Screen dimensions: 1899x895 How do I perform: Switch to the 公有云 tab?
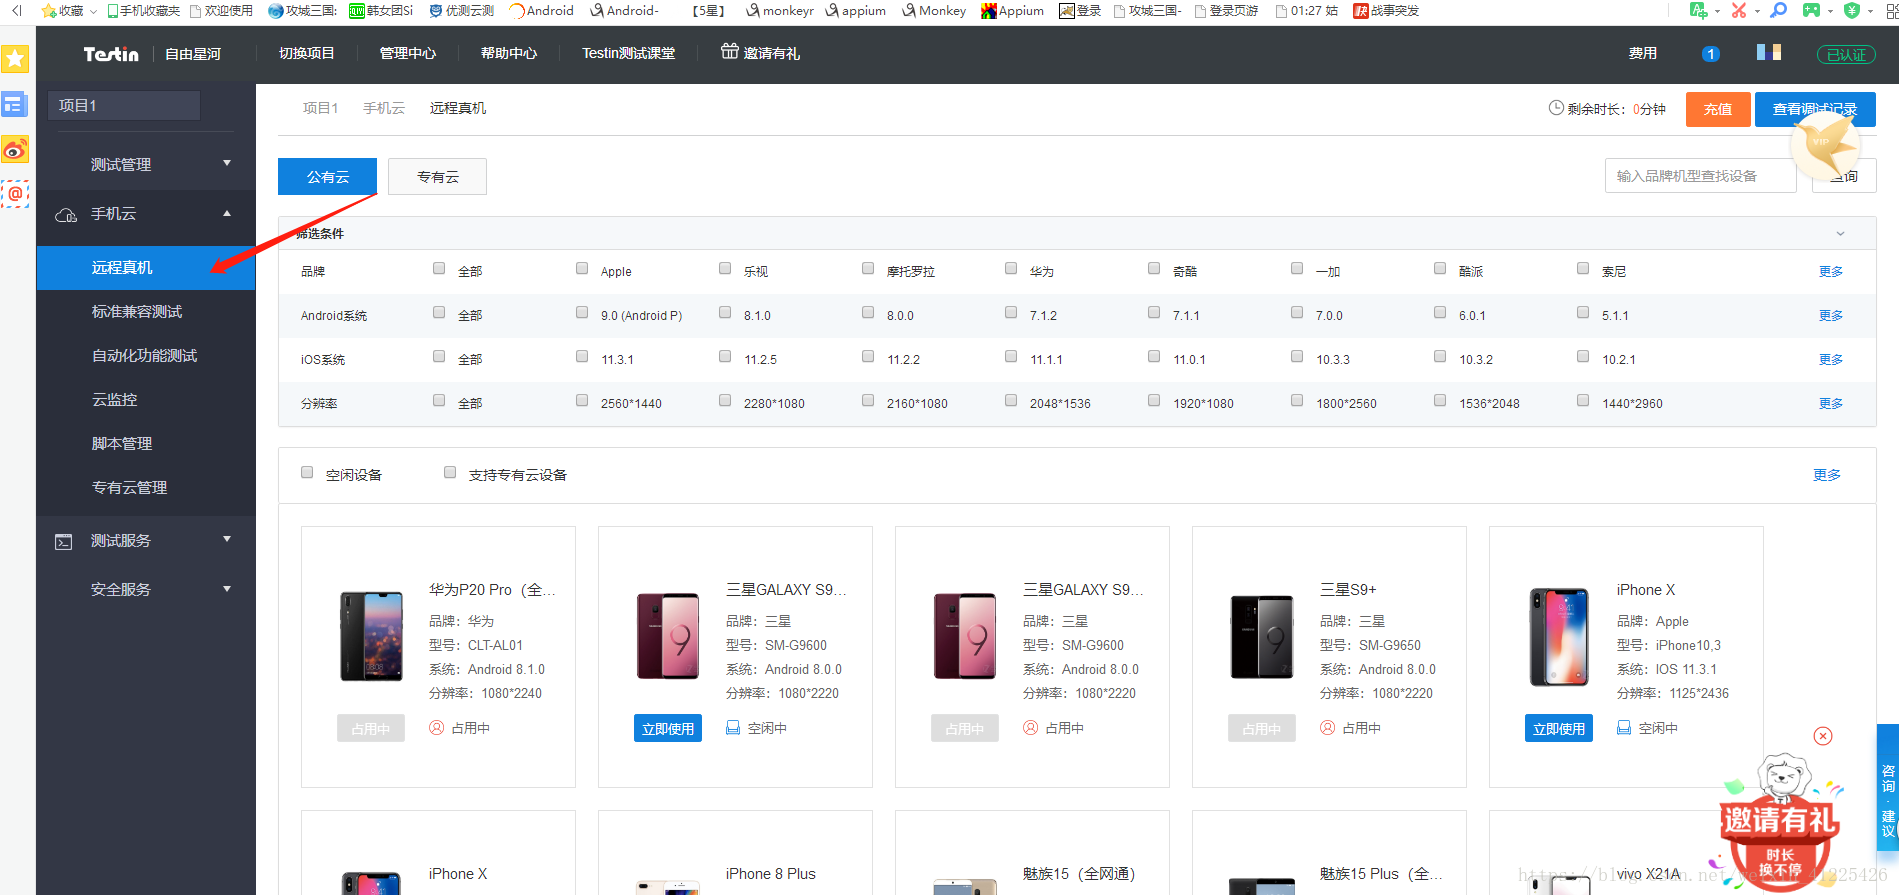[328, 177]
